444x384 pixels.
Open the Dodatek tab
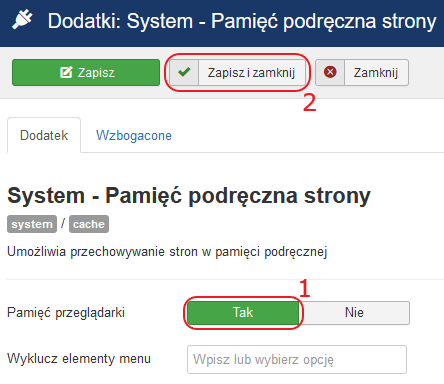click(44, 135)
